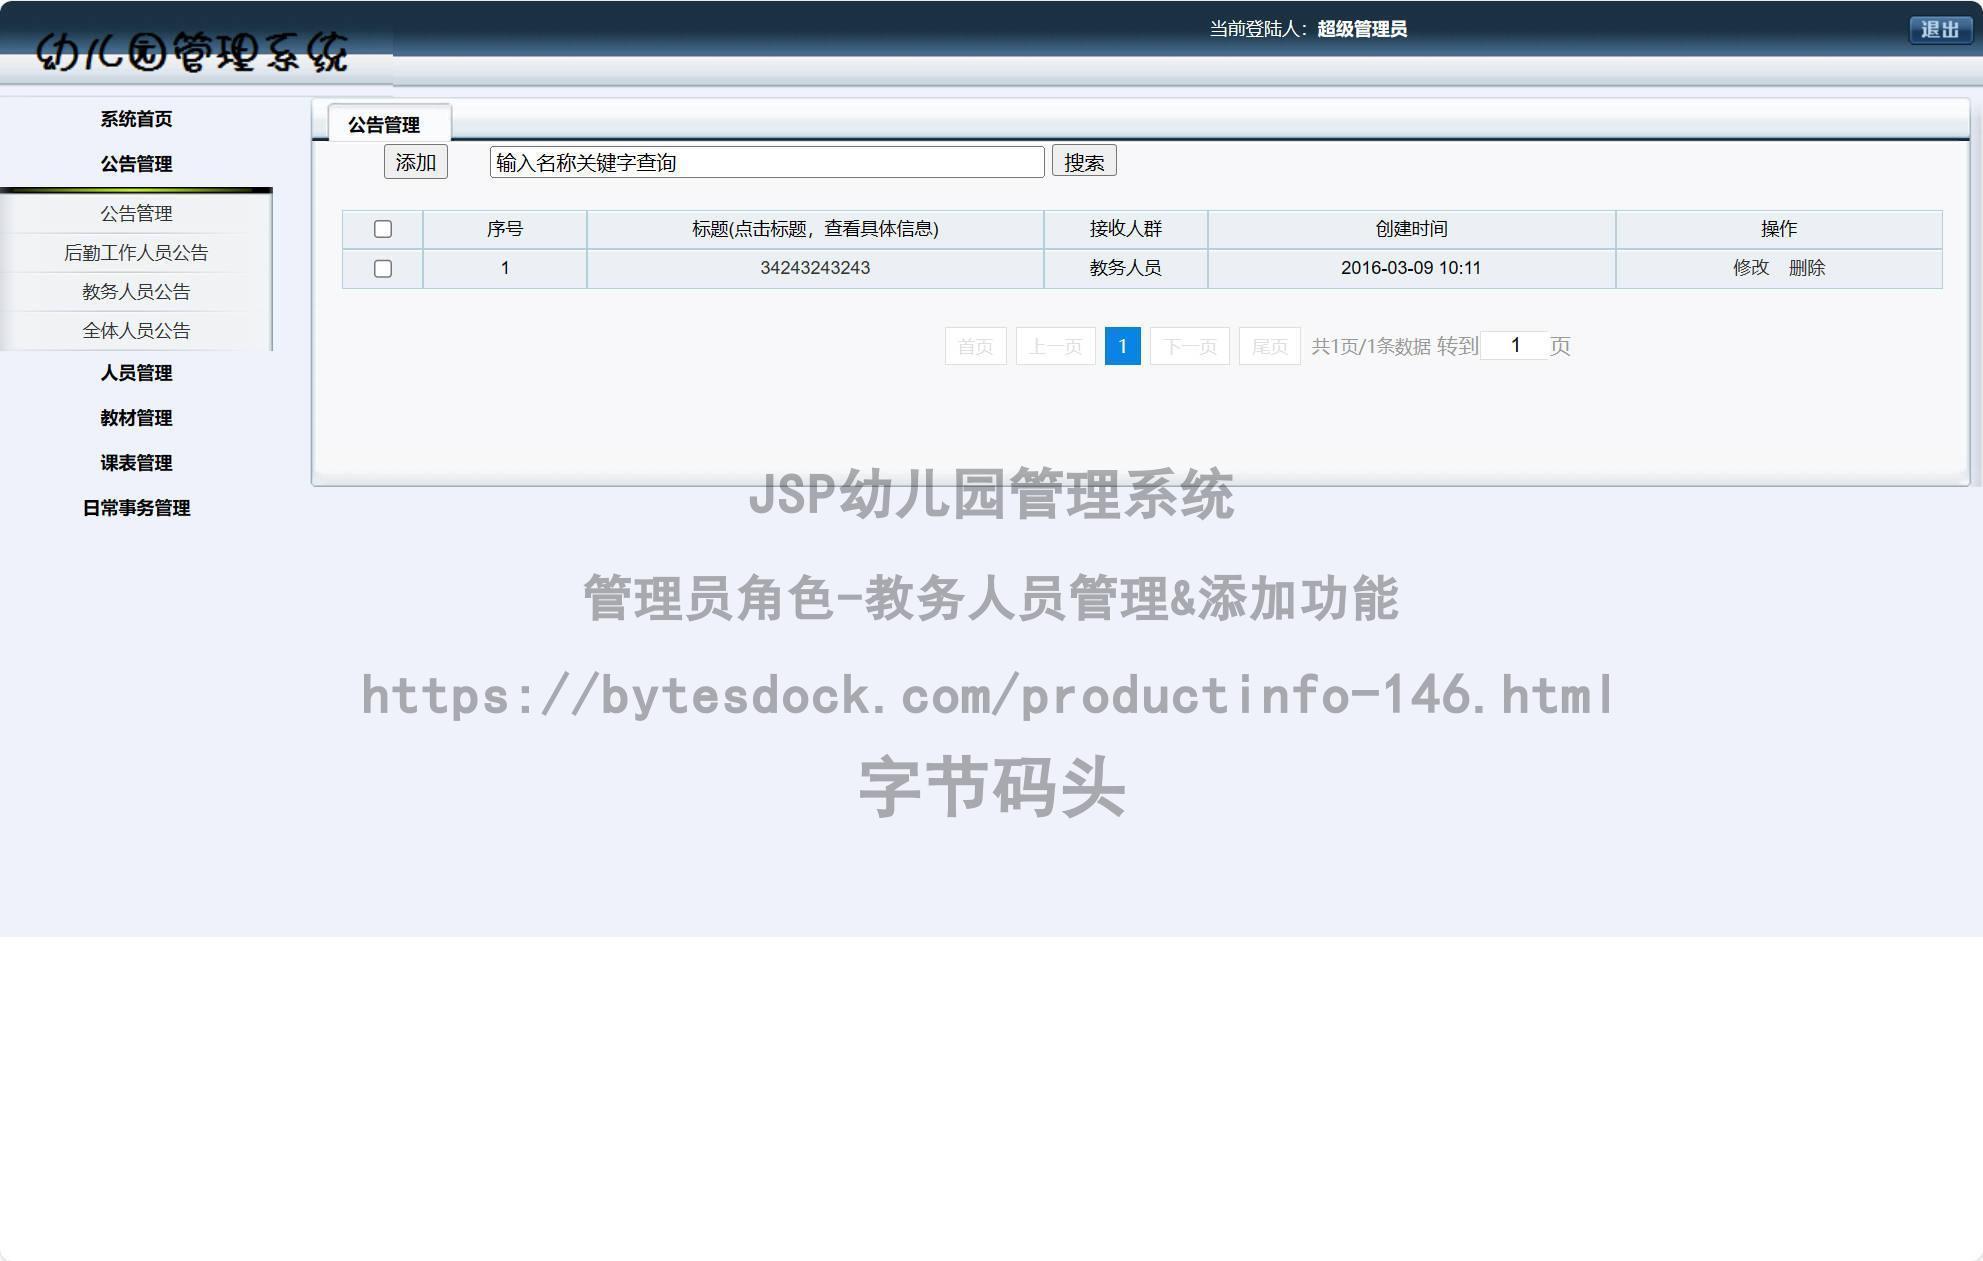Viewport: 1983px width, 1261px height.
Task: Open 教材管理 section
Action: pyautogui.click(x=136, y=418)
